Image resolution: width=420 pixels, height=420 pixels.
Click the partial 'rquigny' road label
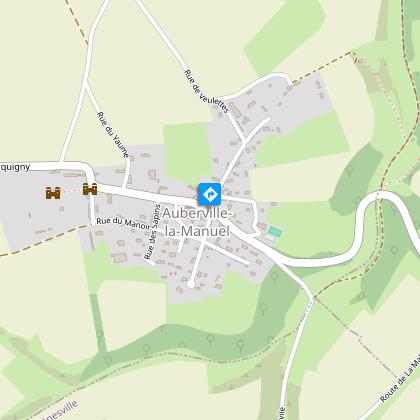coord(15,167)
